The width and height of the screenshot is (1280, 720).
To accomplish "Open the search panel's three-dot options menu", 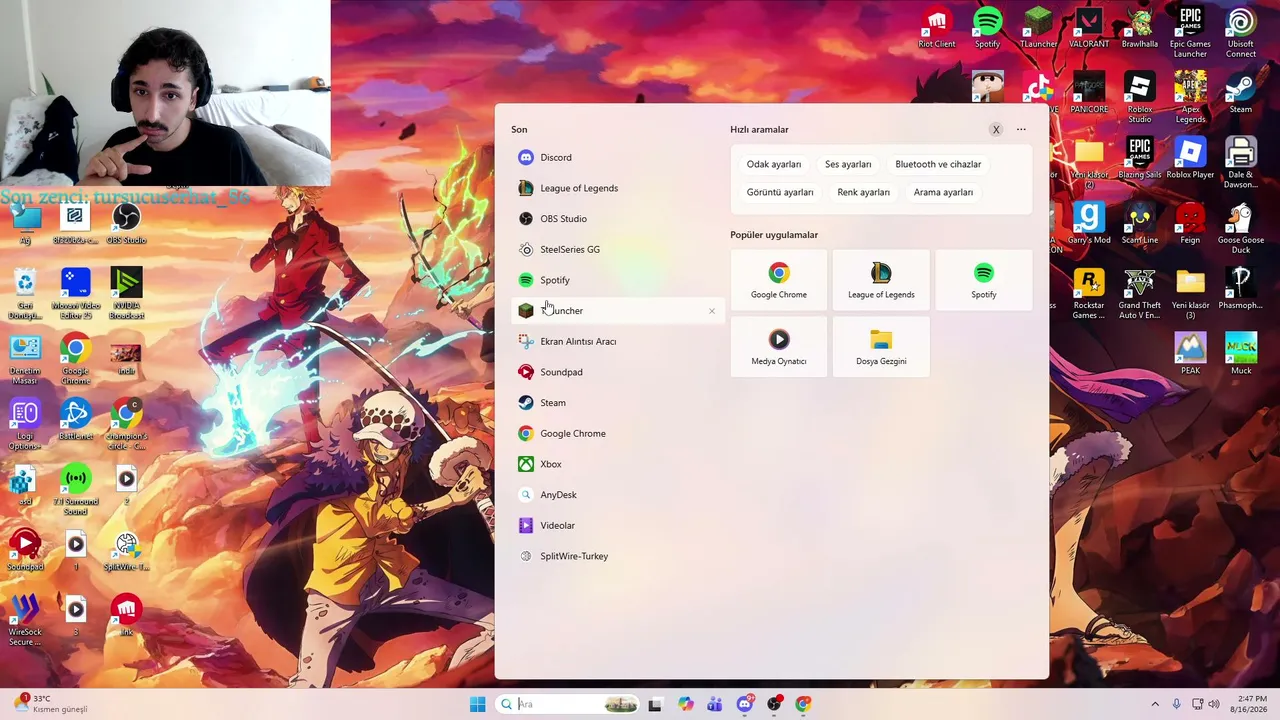I will click(1021, 129).
